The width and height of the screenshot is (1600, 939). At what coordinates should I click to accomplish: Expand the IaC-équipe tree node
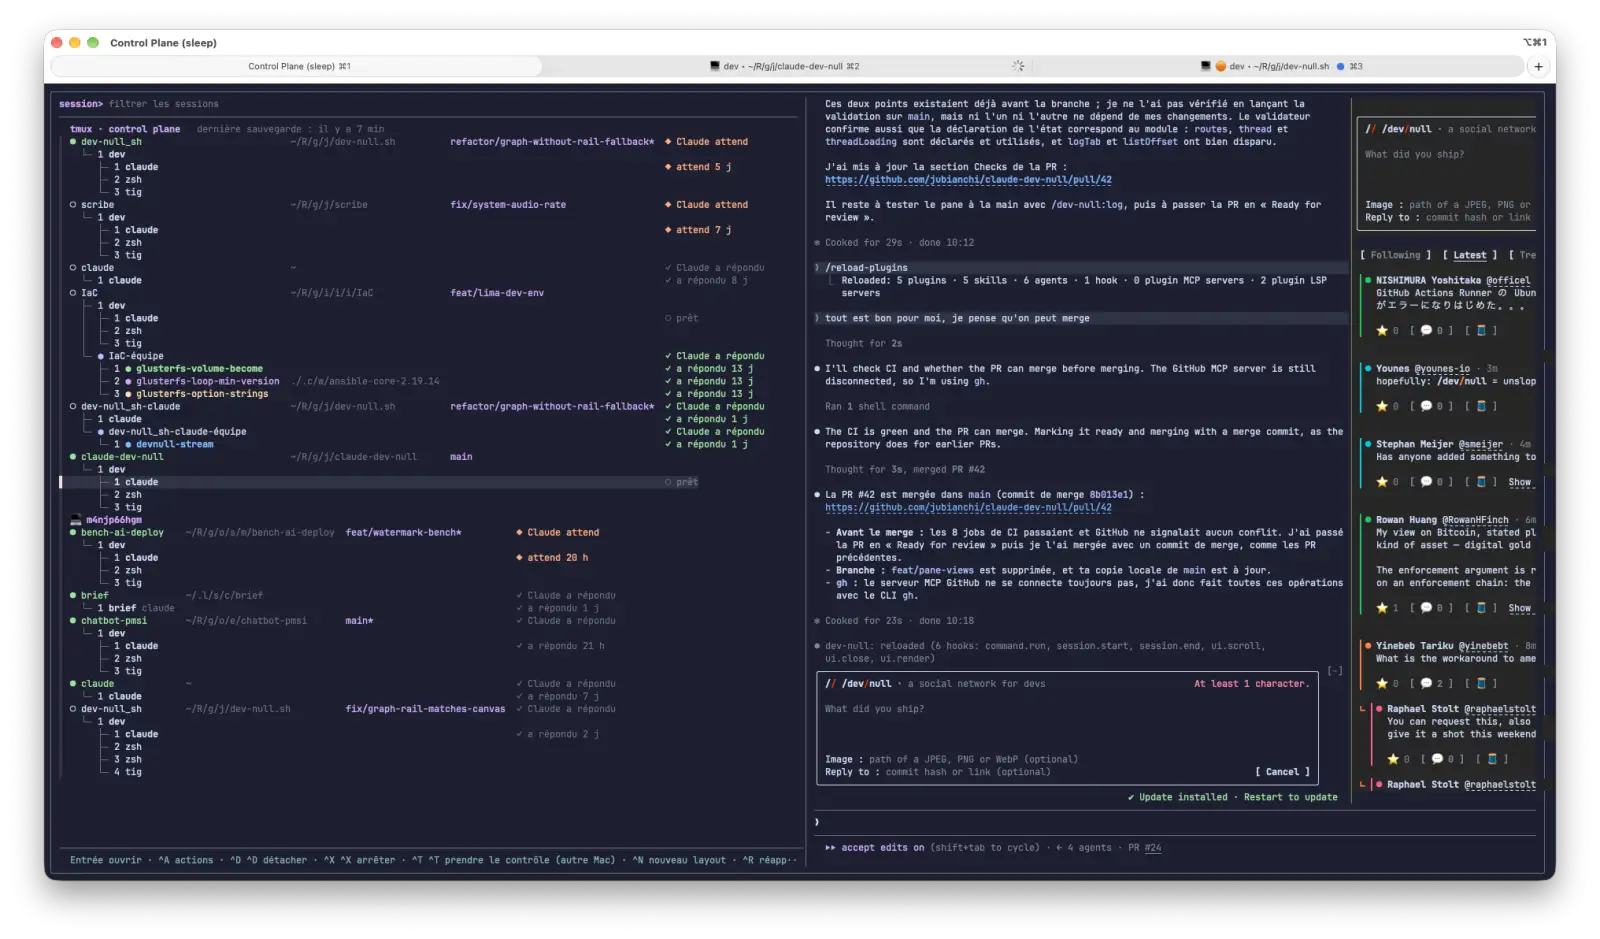[131, 356]
